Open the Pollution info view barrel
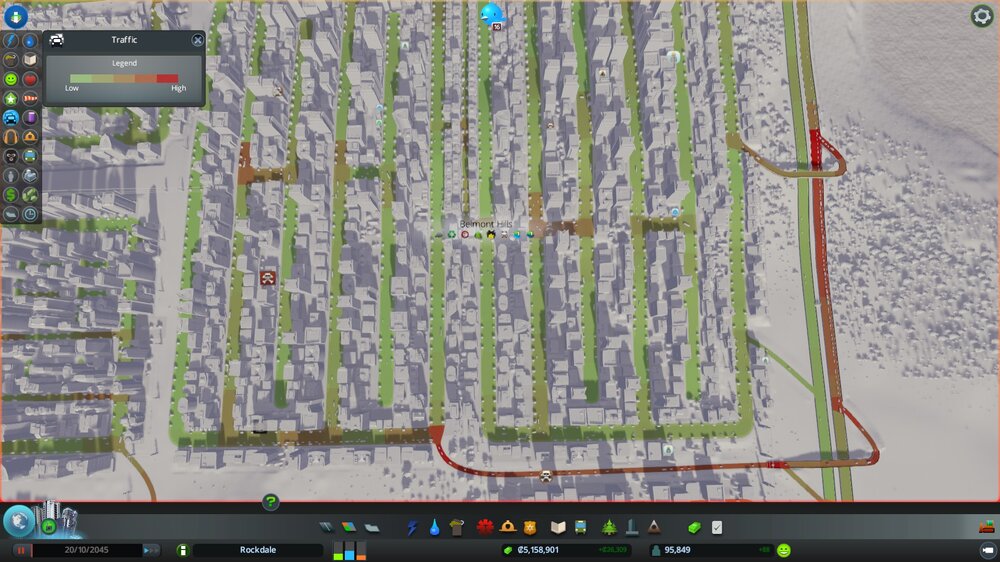The width and height of the screenshot is (1000, 562). click(30, 117)
